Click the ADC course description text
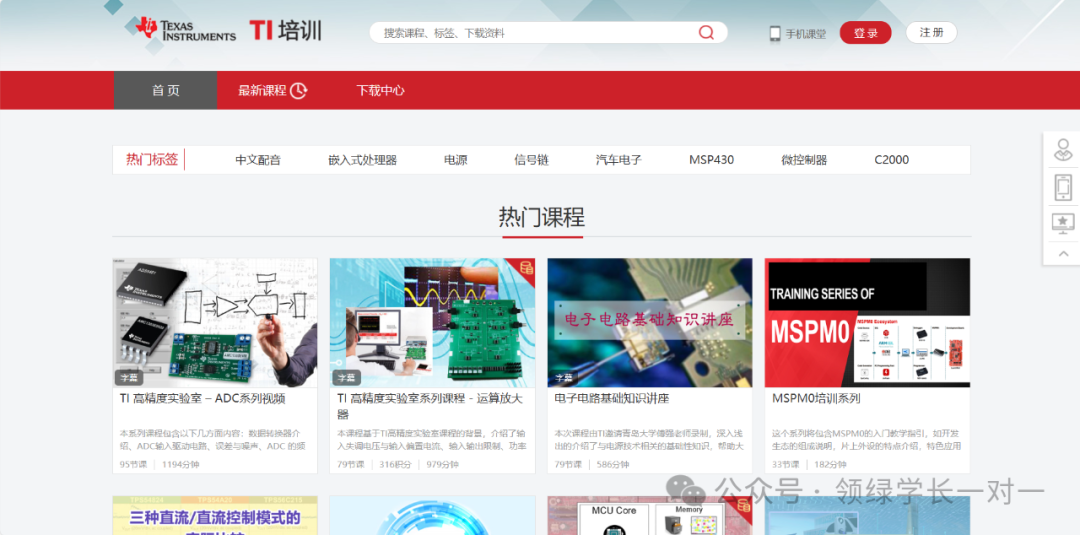 tap(215, 439)
